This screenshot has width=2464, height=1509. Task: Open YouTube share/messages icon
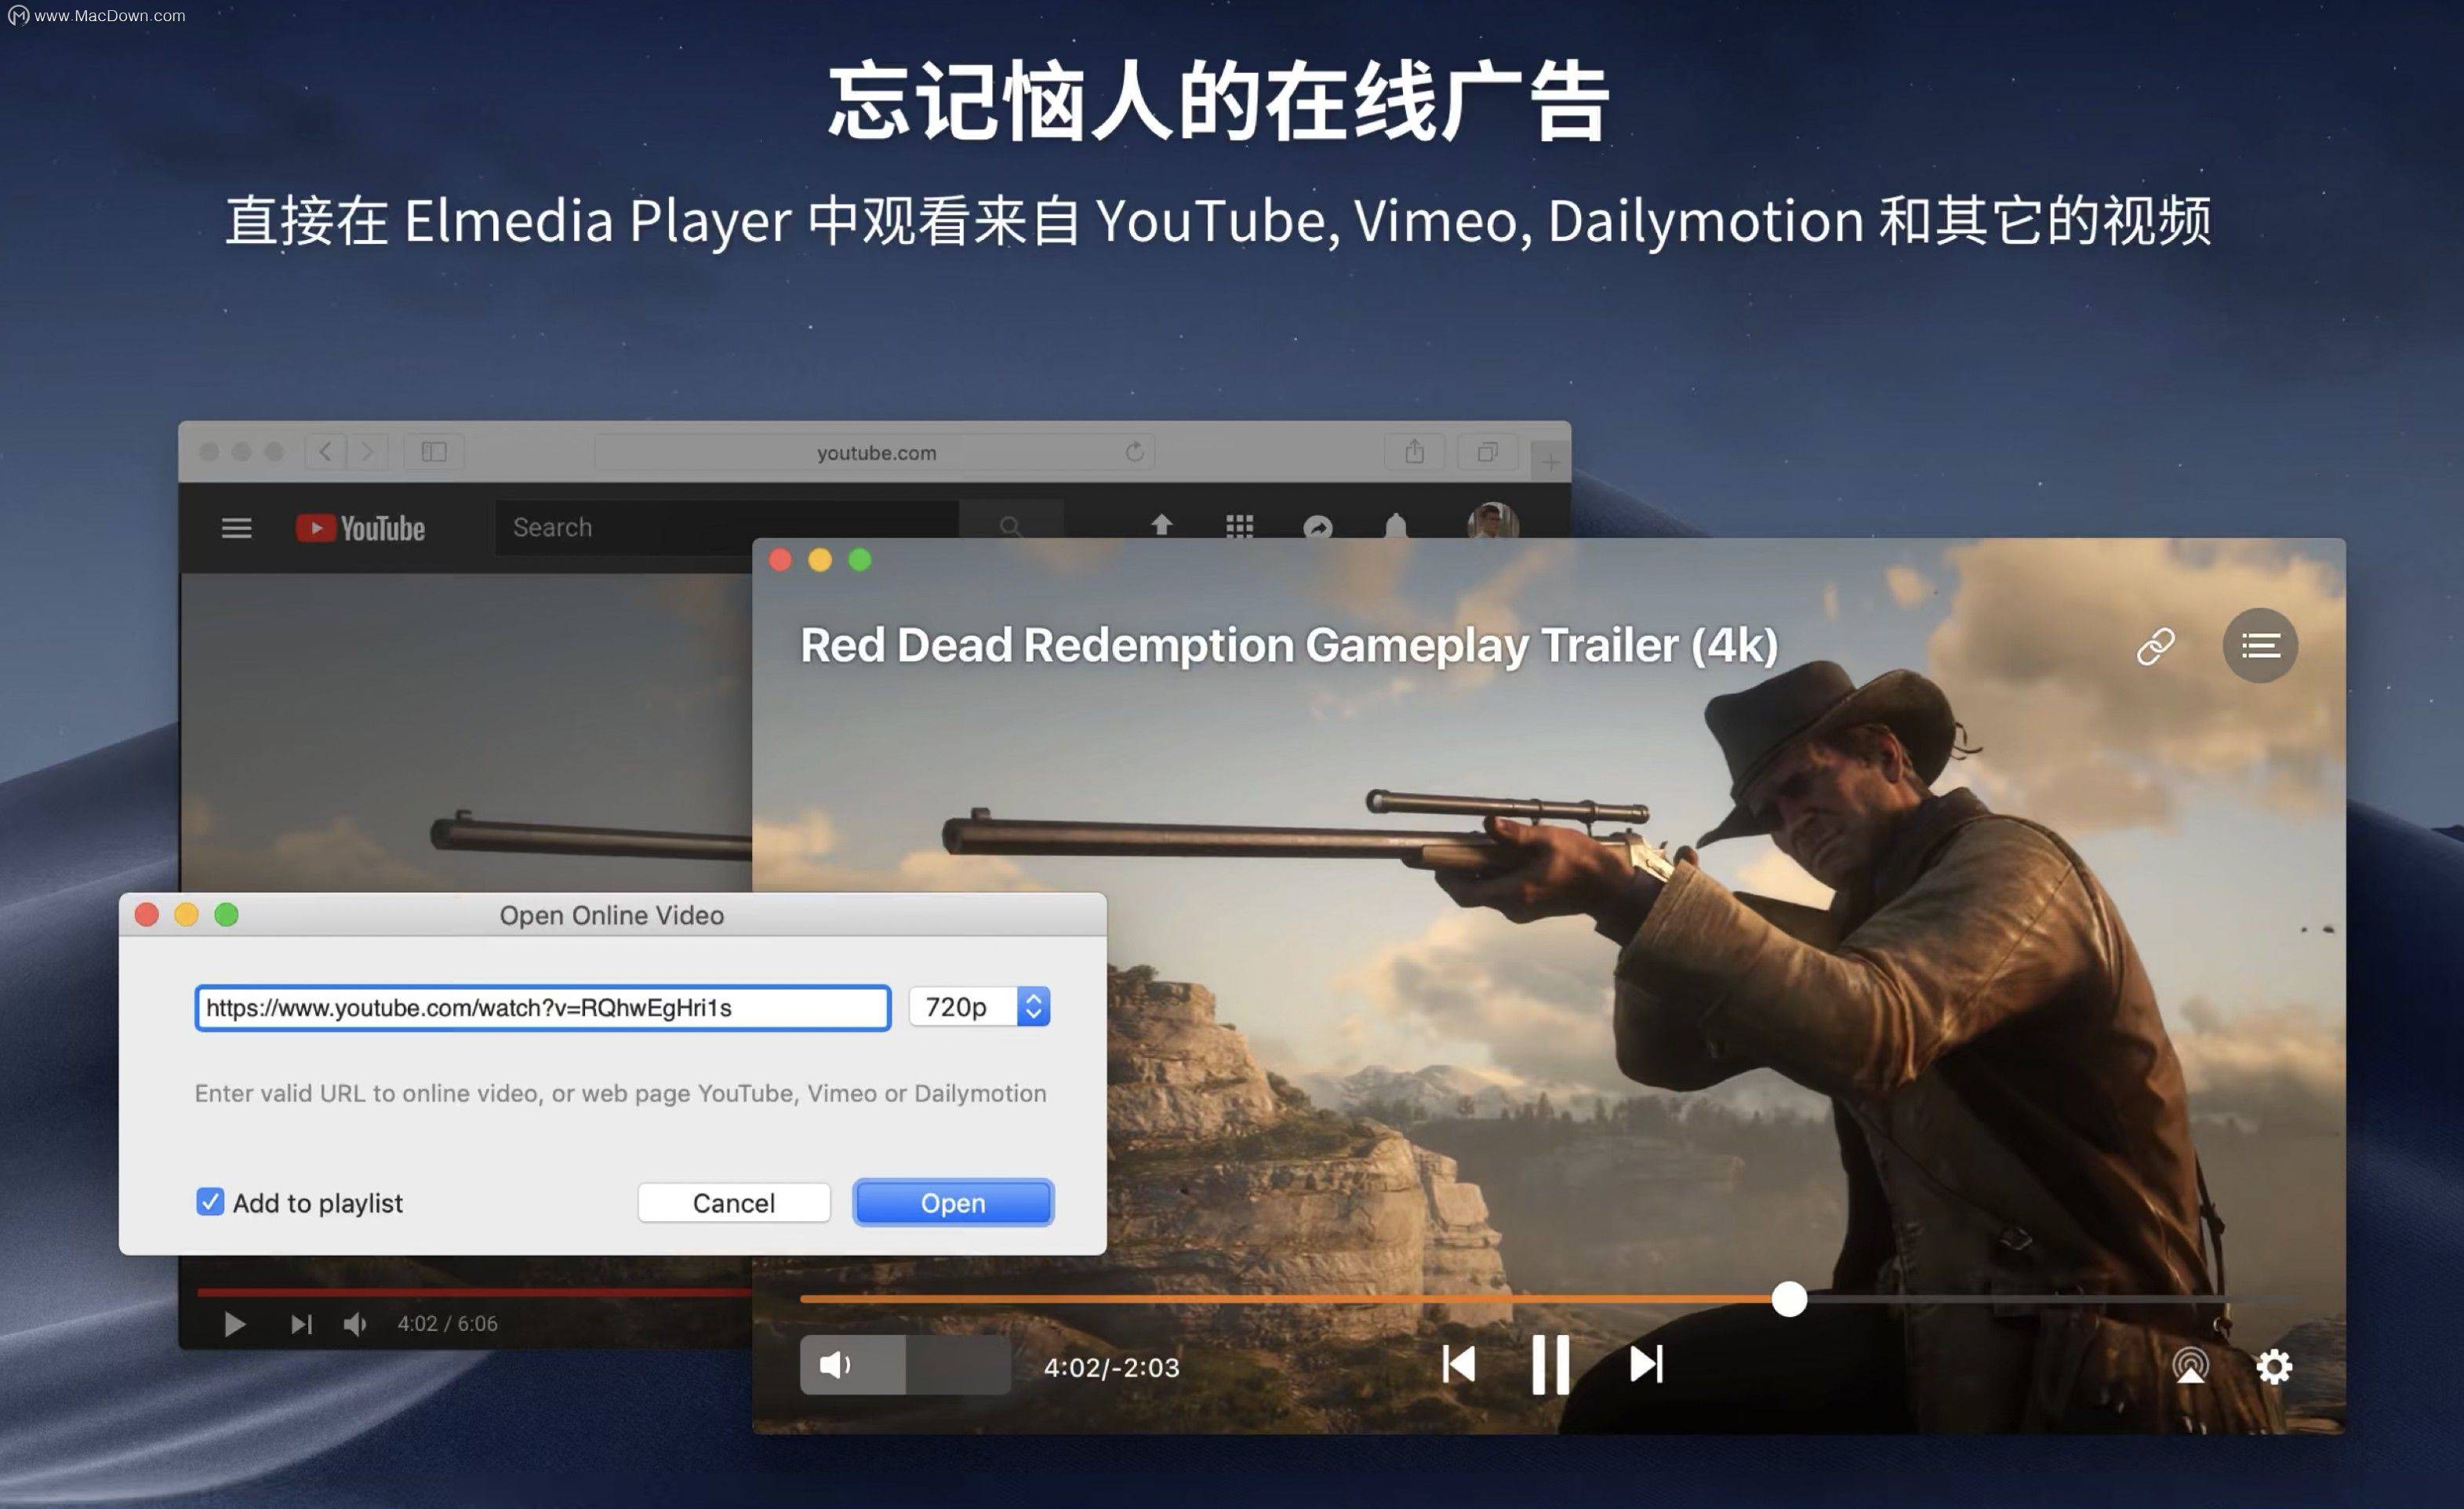1318,527
